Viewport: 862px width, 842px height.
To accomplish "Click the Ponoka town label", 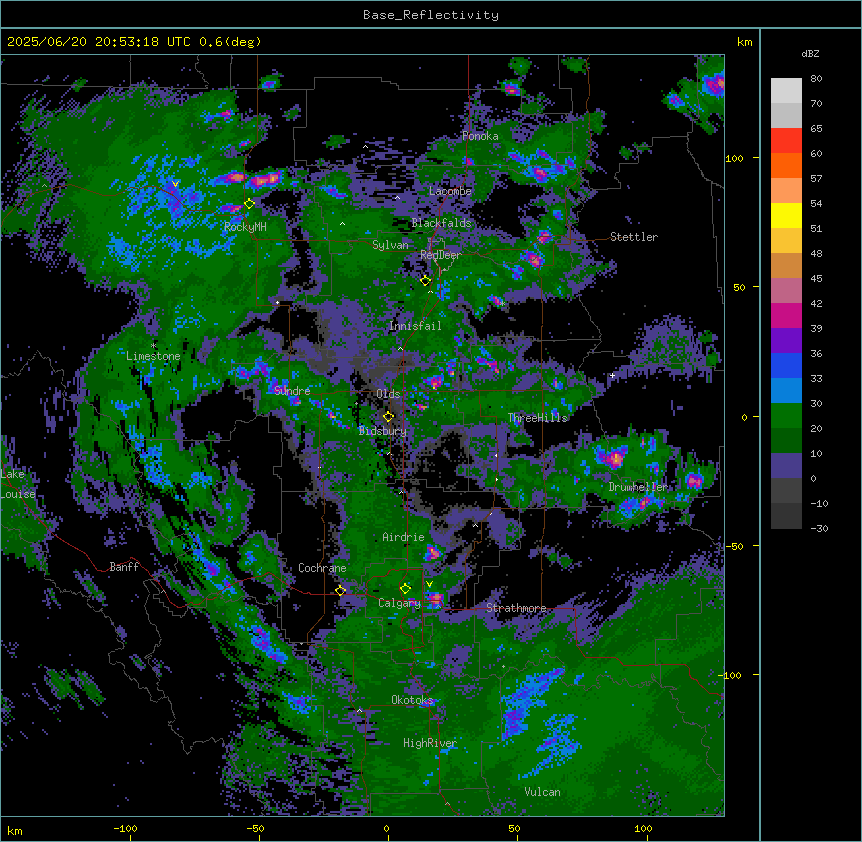I will (480, 136).
